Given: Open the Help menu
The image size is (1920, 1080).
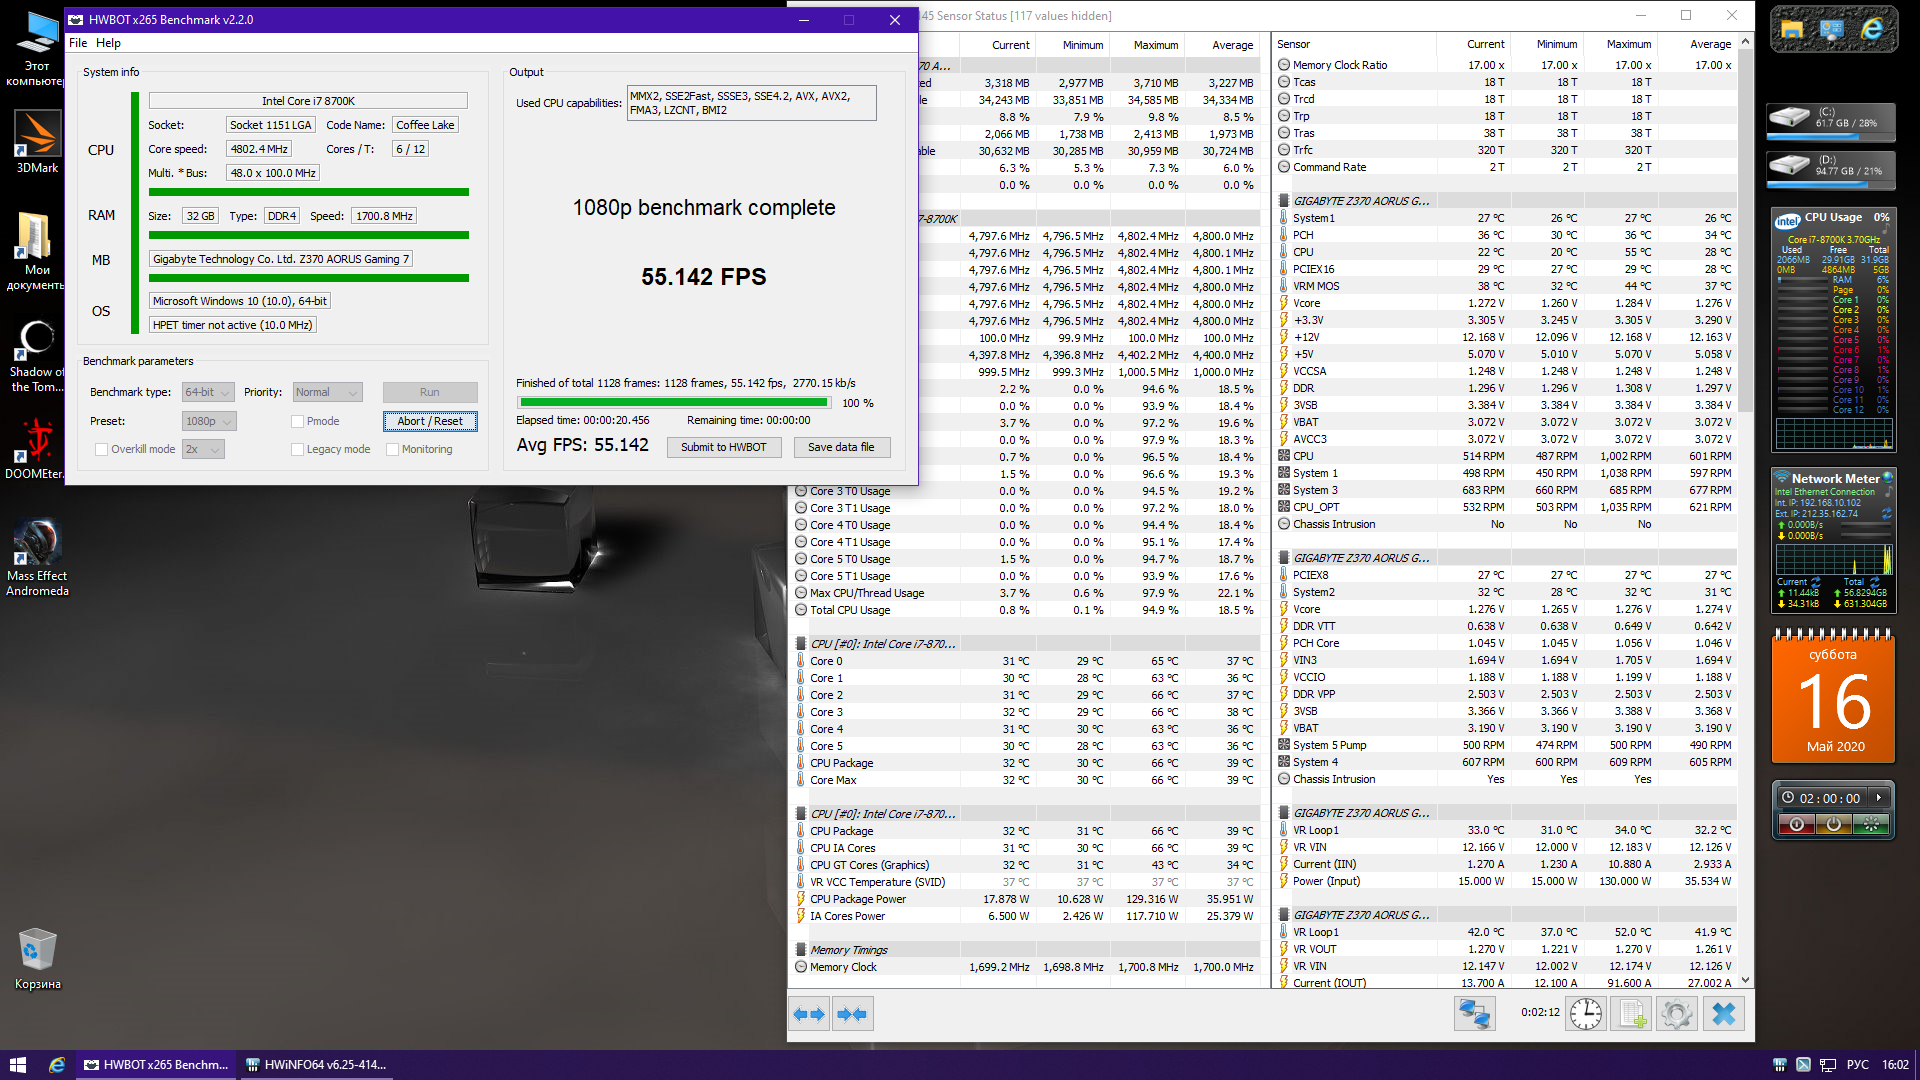Looking at the screenshot, I should (108, 43).
